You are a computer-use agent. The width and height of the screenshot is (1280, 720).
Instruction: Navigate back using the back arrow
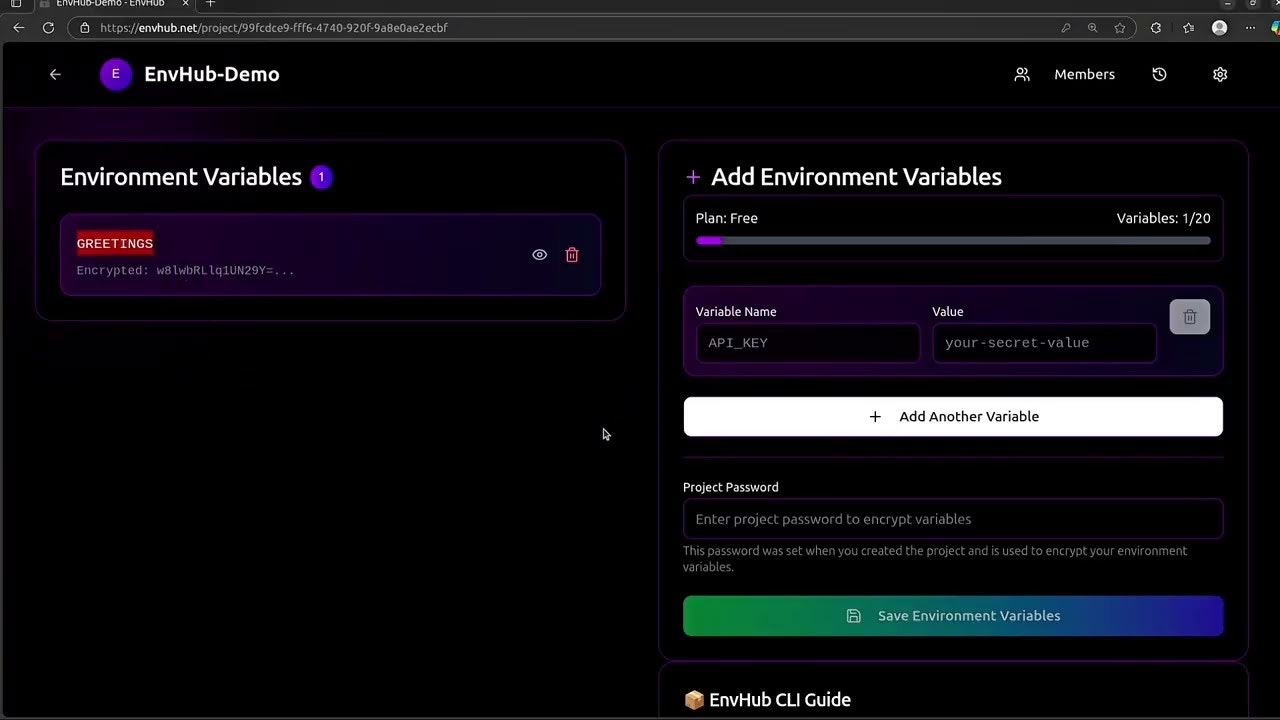click(x=55, y=74)
